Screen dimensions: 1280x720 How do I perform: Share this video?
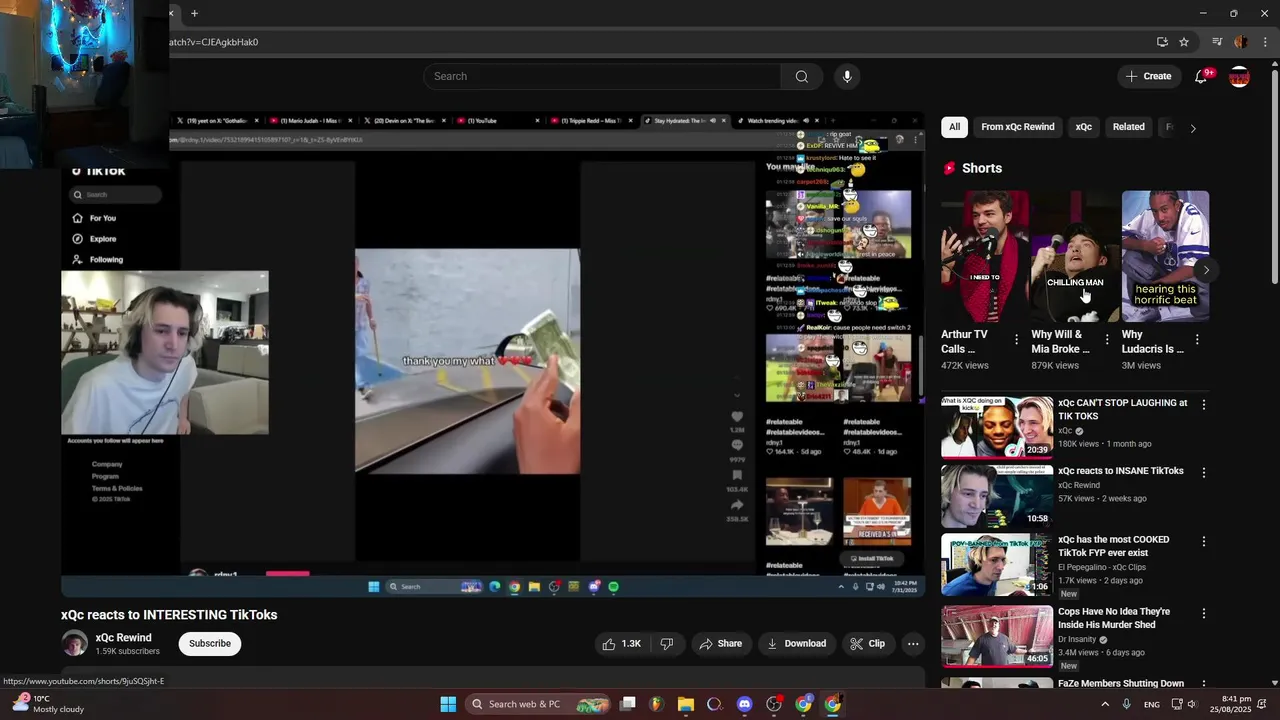pyautogui.click(x=720, y=644)
